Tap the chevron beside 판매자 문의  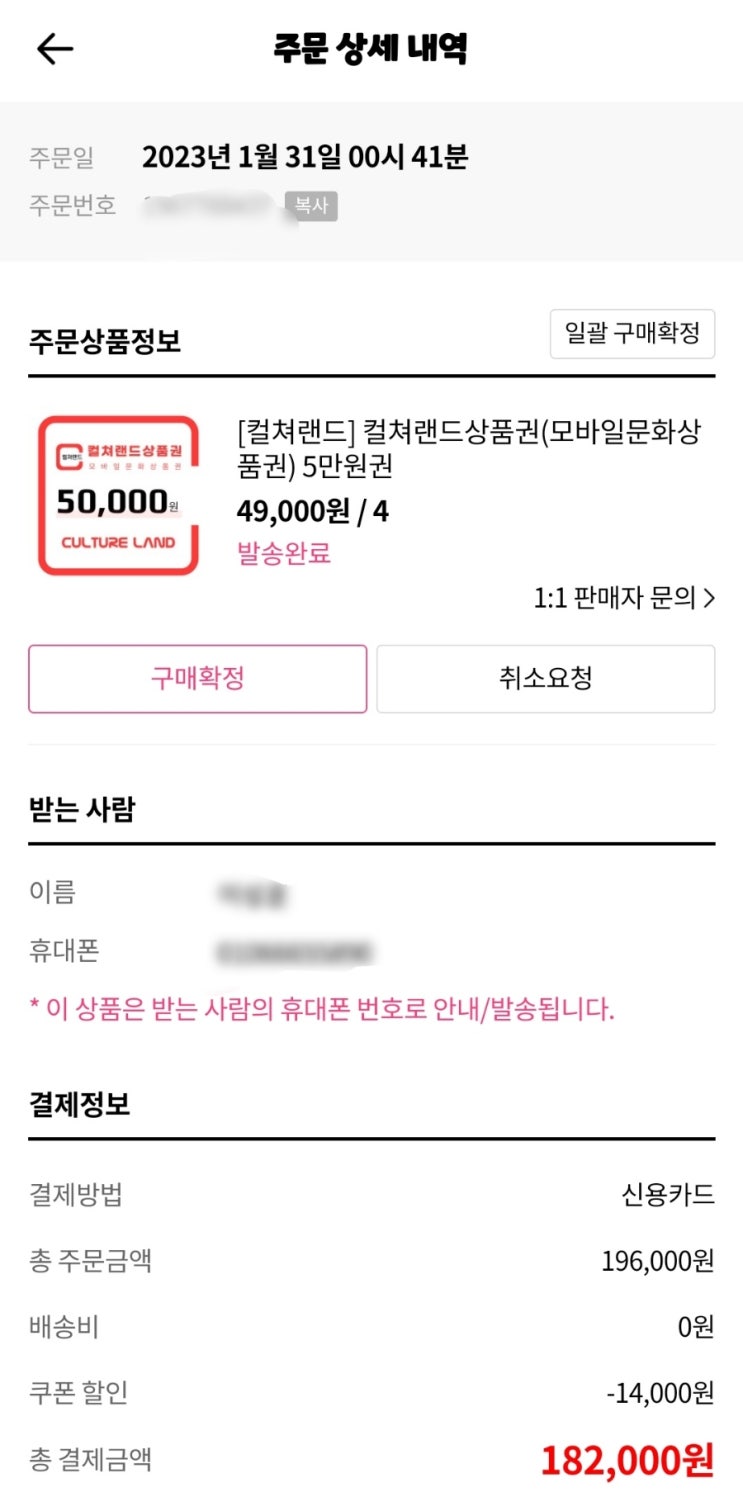(709, 598)
